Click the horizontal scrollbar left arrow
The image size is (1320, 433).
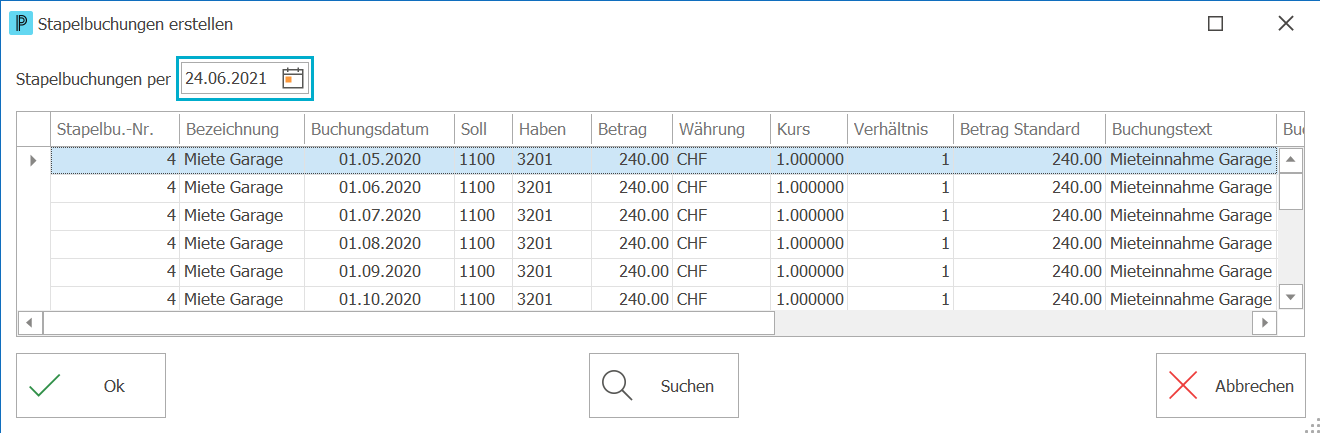(30, 322)
